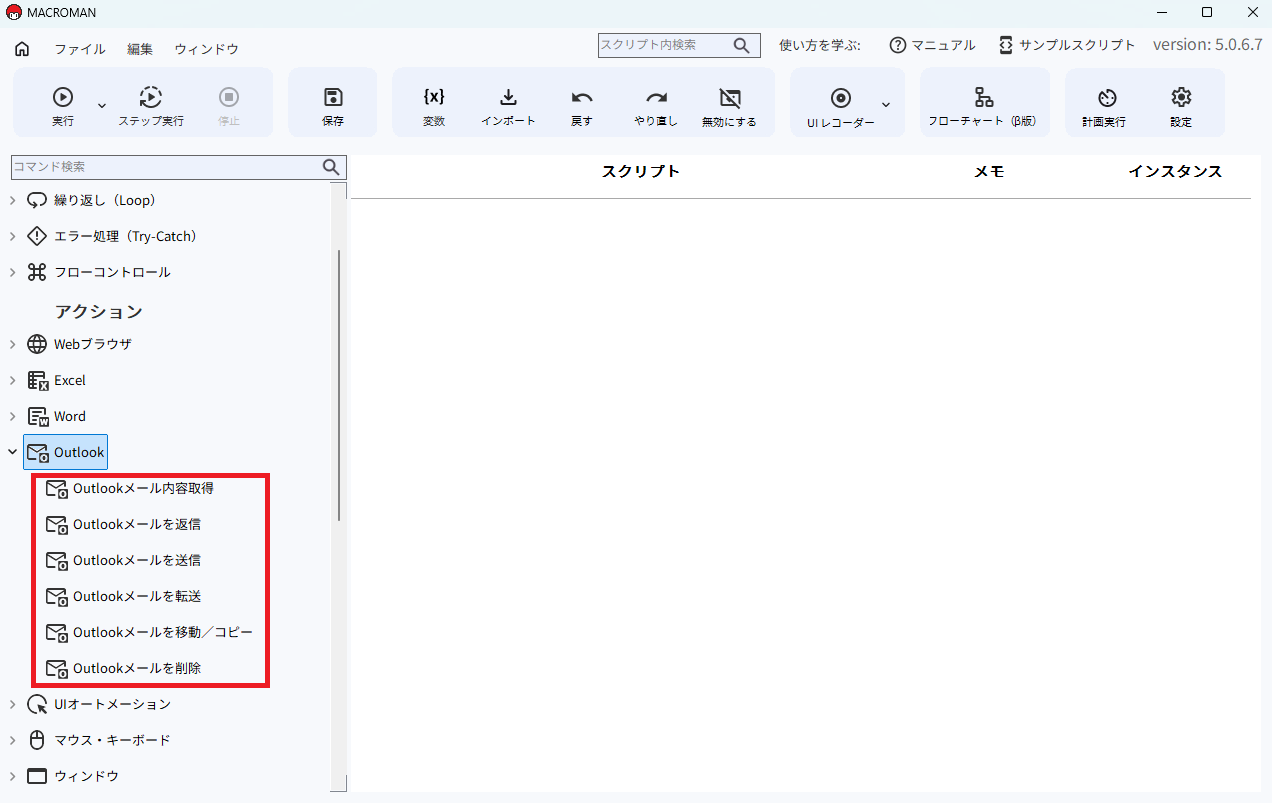This screenshot has width=1272, height=803.
Task: Expand ウィンドウ tree category
Action: tap(13, 776)
